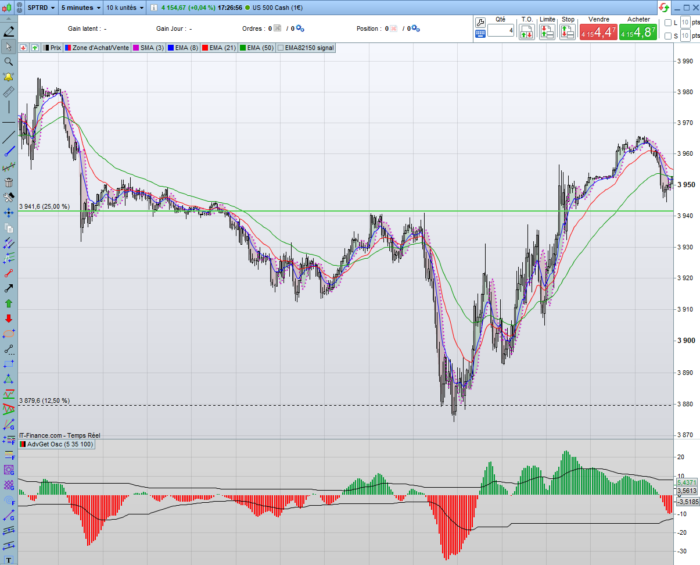Click the Acheter buy price button
This screenshot has height=565, width=700.
pyautogui.click(x=638, y=32)
